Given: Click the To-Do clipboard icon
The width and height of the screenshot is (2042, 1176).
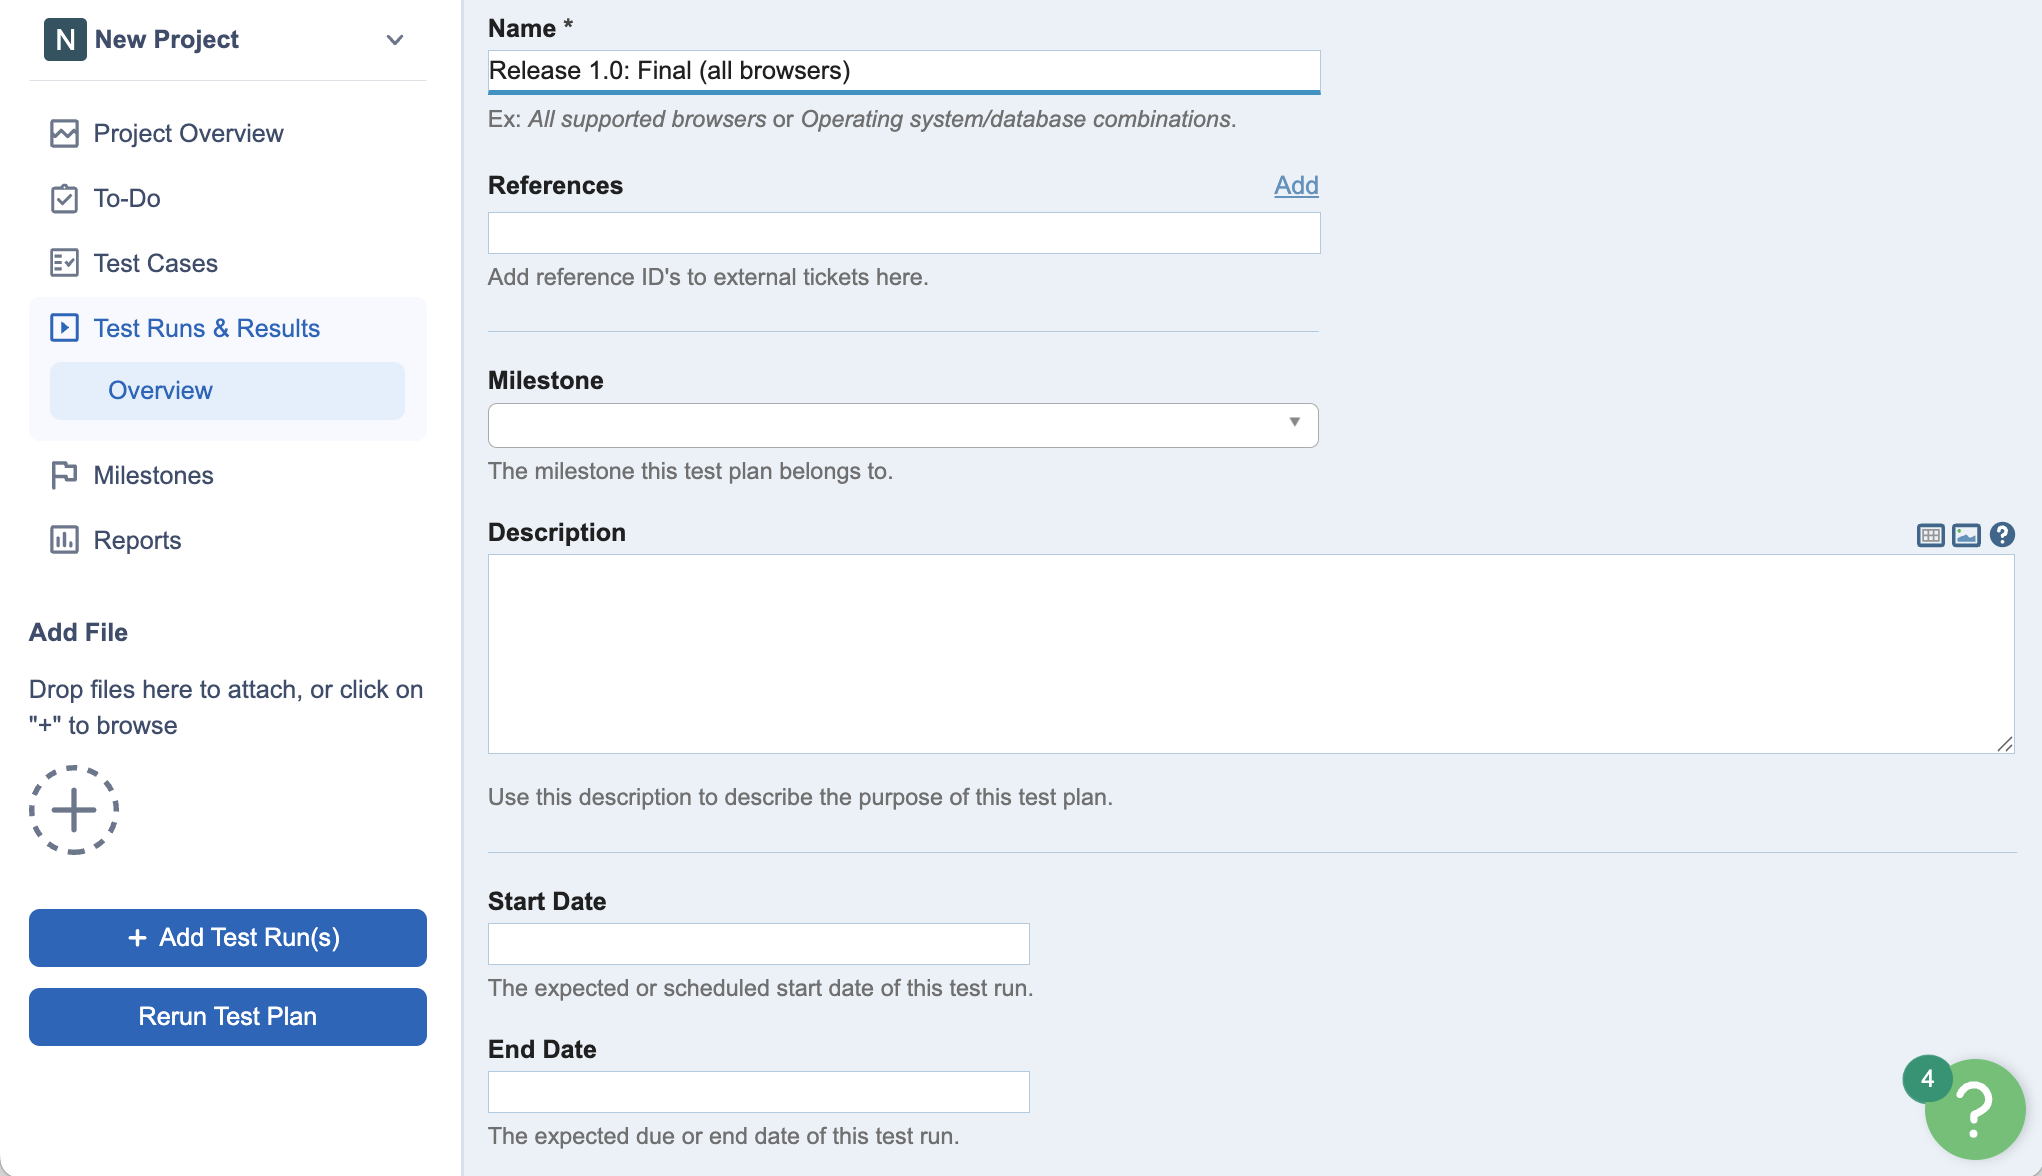Looking at the screenshot, I should pyautogui.click(x=64, y=199).
